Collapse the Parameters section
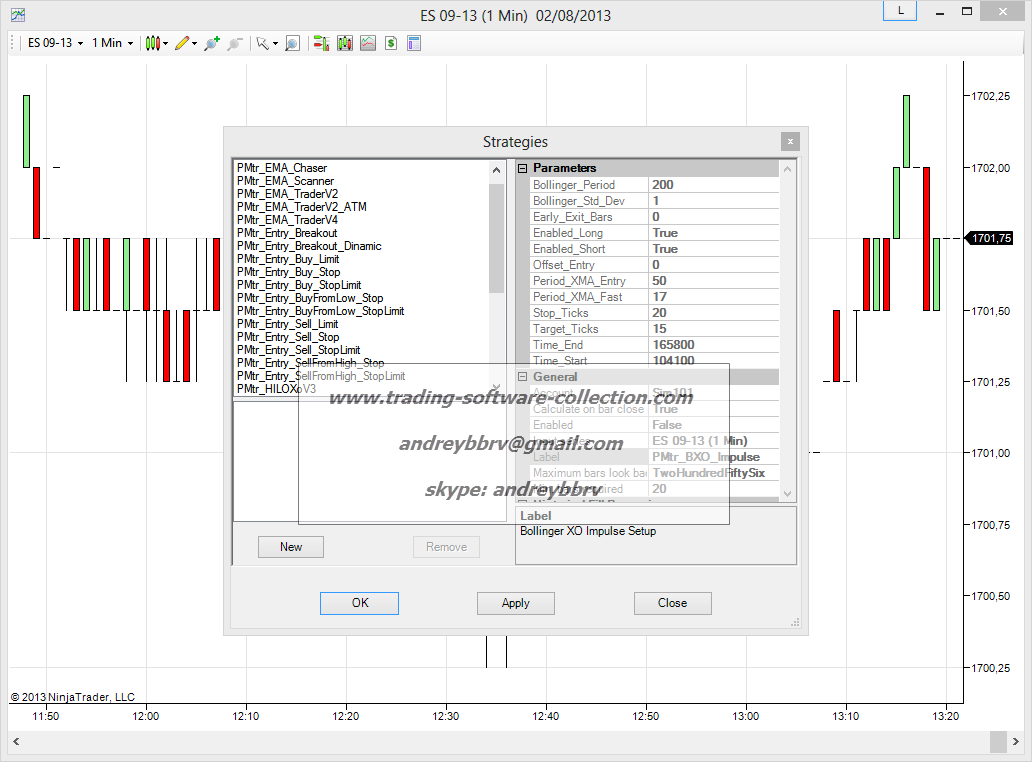 [522, 169]
